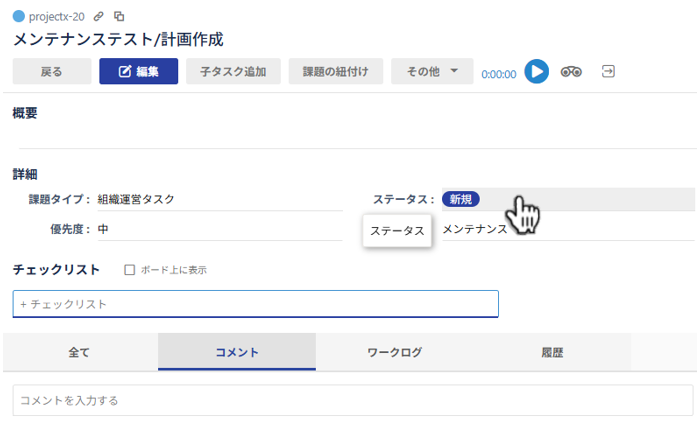Viewport: 699px width, 422px height.
Task: Click the binoculars watch icon
Action: (571, 71)
